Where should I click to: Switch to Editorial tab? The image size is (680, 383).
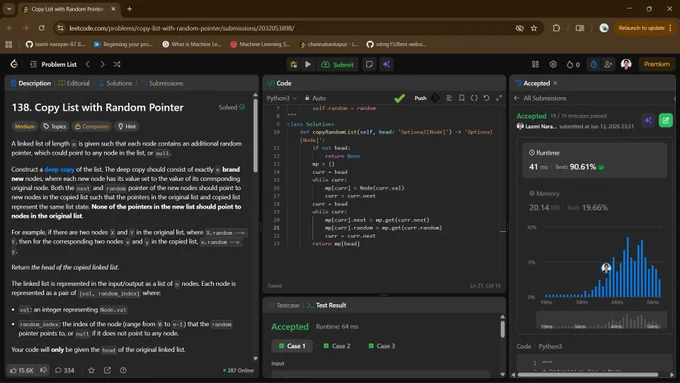(74, 83)
